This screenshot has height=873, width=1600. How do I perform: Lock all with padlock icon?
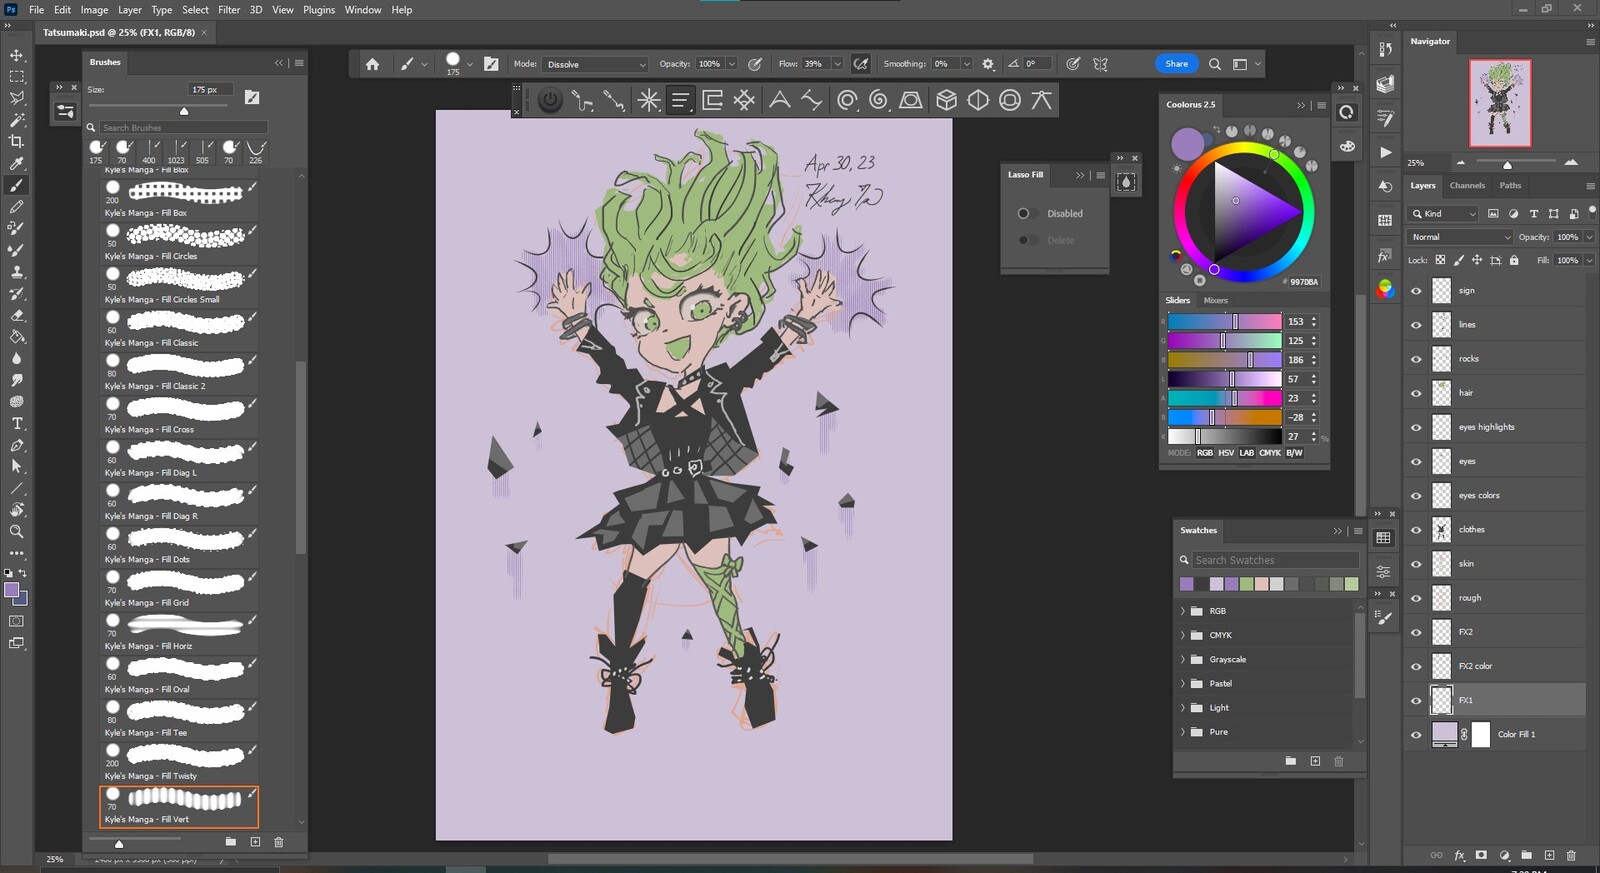tap(1514, 260)
